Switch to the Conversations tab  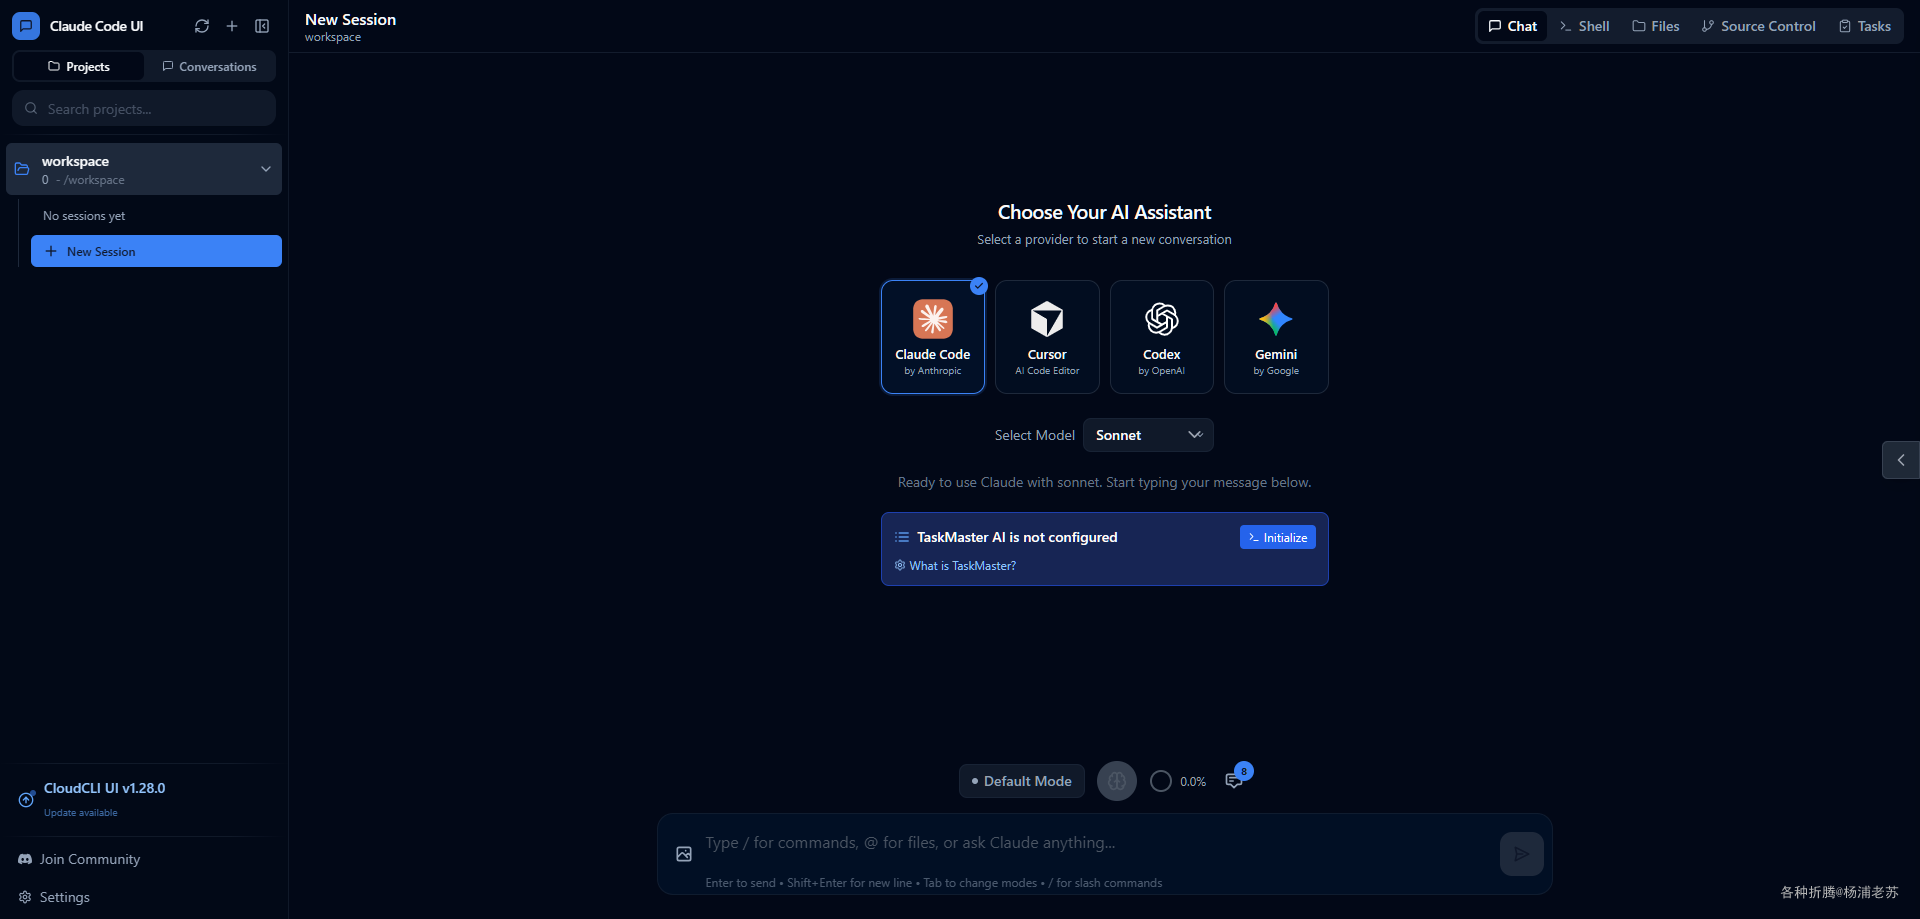pyautogui.click(x=209, y=67)
